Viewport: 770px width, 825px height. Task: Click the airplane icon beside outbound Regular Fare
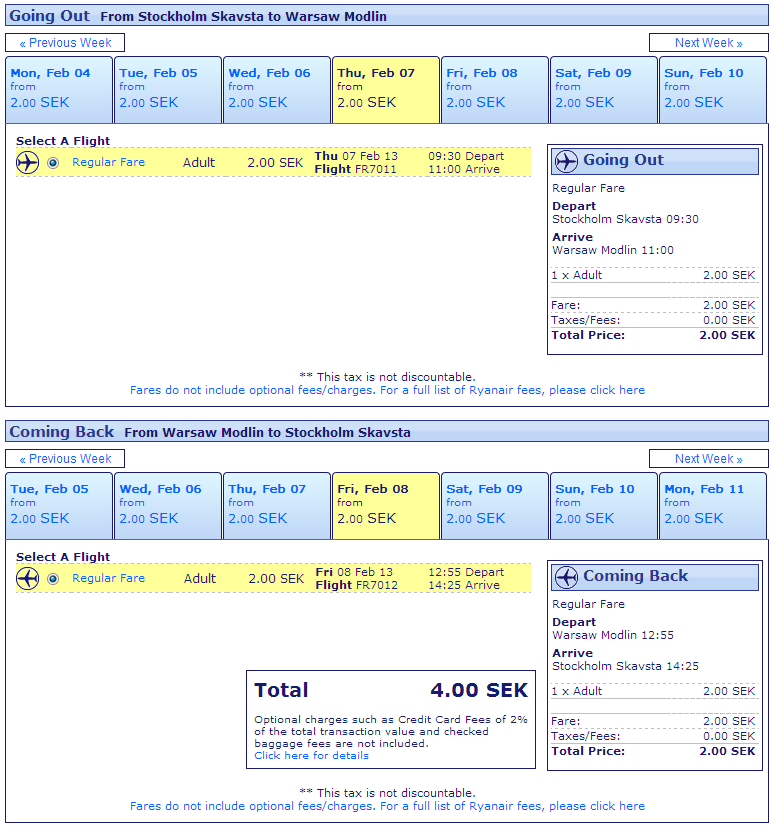pyautogui.click(x=27, y=162)
